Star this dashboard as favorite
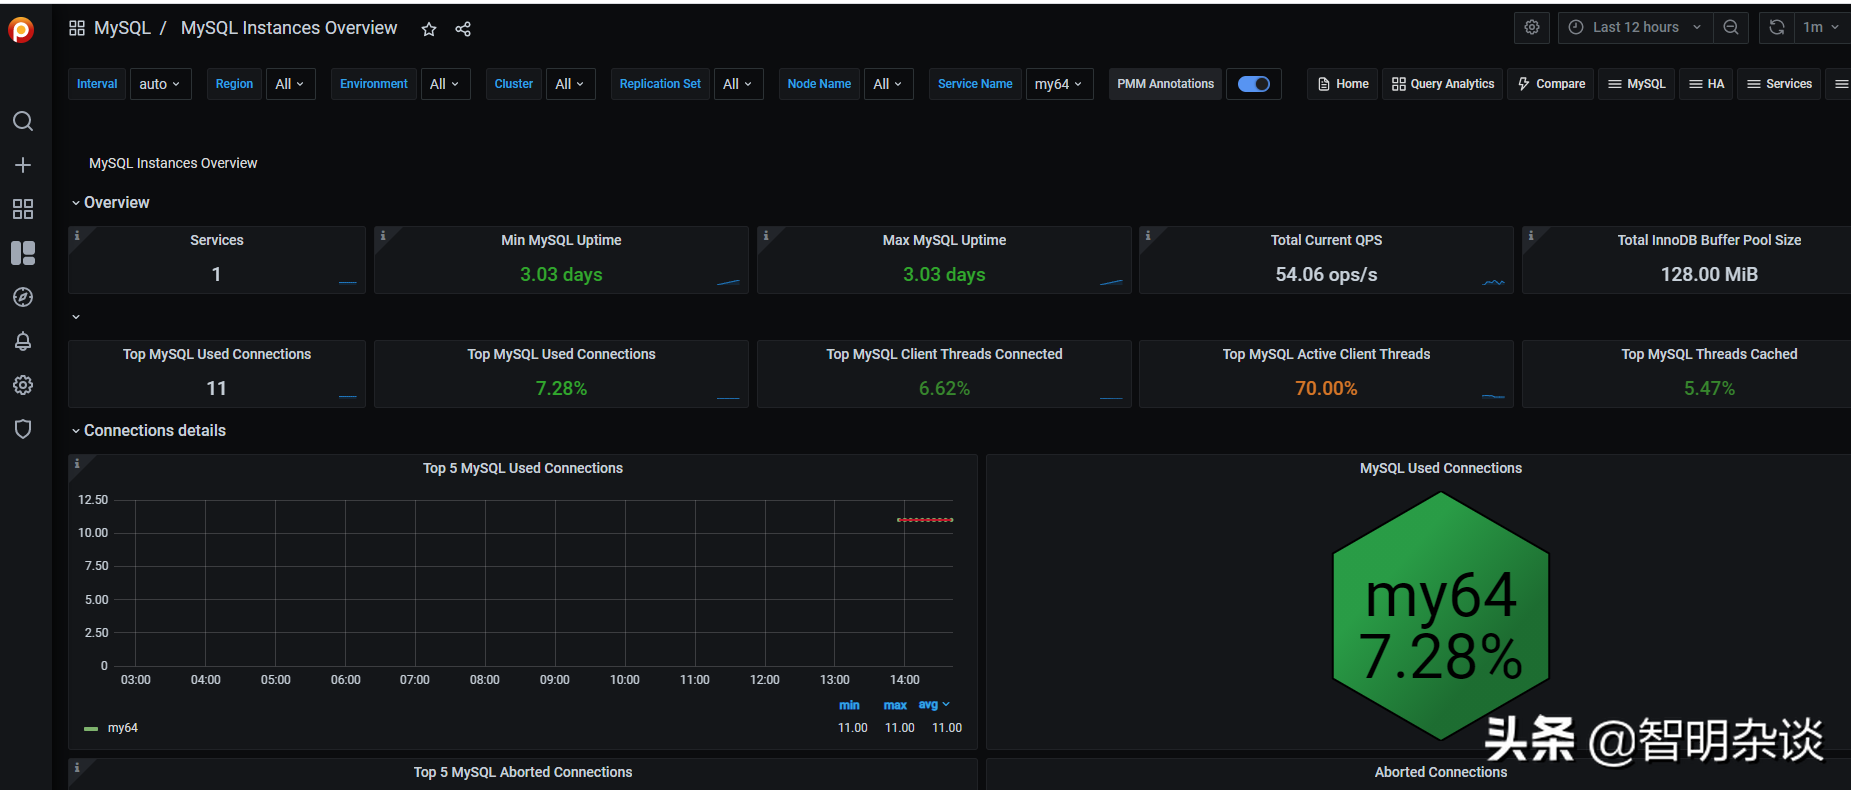Screen dimensions: 1851x790 (x=429, y=29)
